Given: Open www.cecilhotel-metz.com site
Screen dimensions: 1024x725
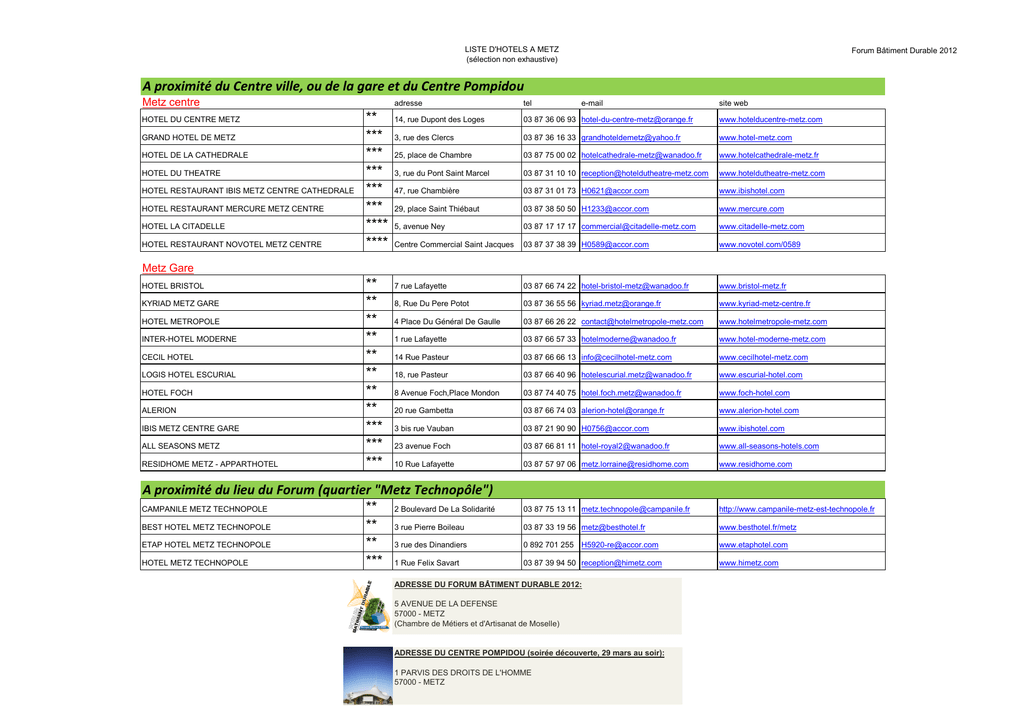Looking at the screenshot, I should [x=763, y=357].
